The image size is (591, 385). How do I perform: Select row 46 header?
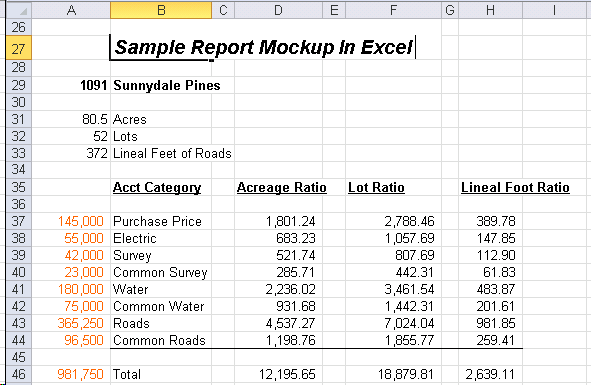(19, 374)
